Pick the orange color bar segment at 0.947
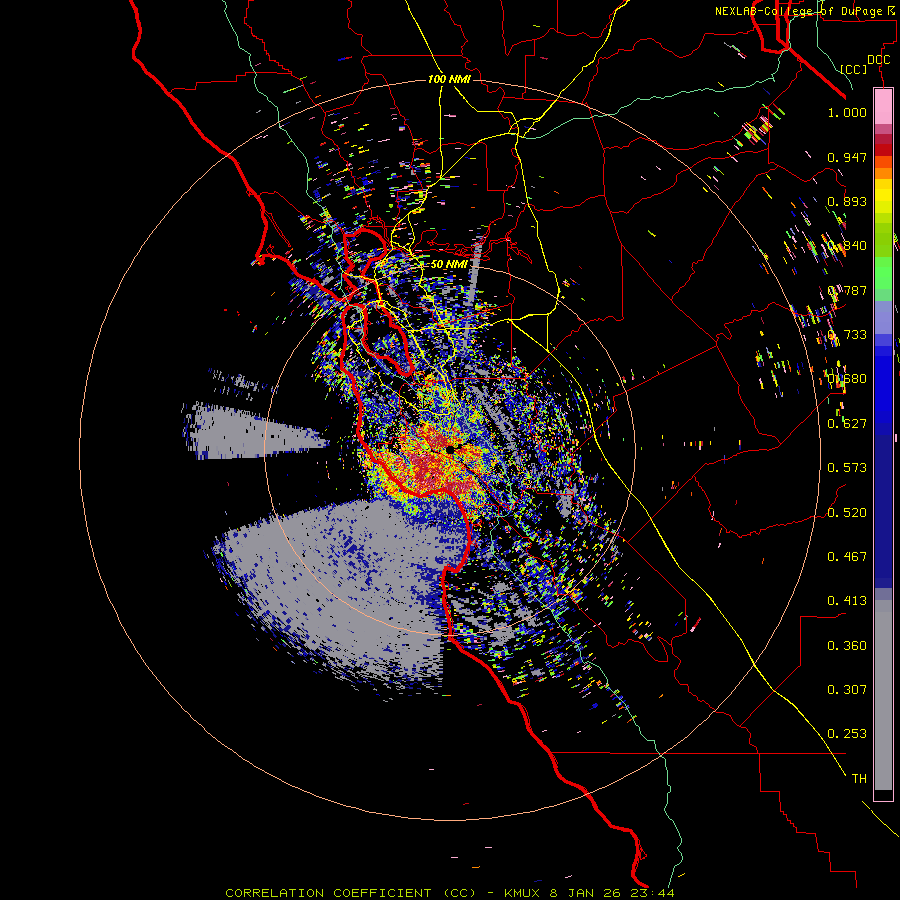The width and height of the screenshot is (900, 900). (x=883, y=162)
